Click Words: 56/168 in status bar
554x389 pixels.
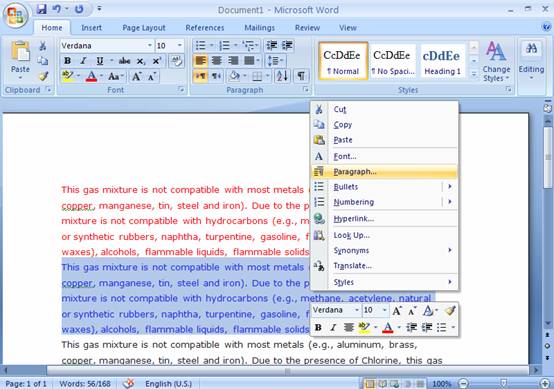point(85,383)
